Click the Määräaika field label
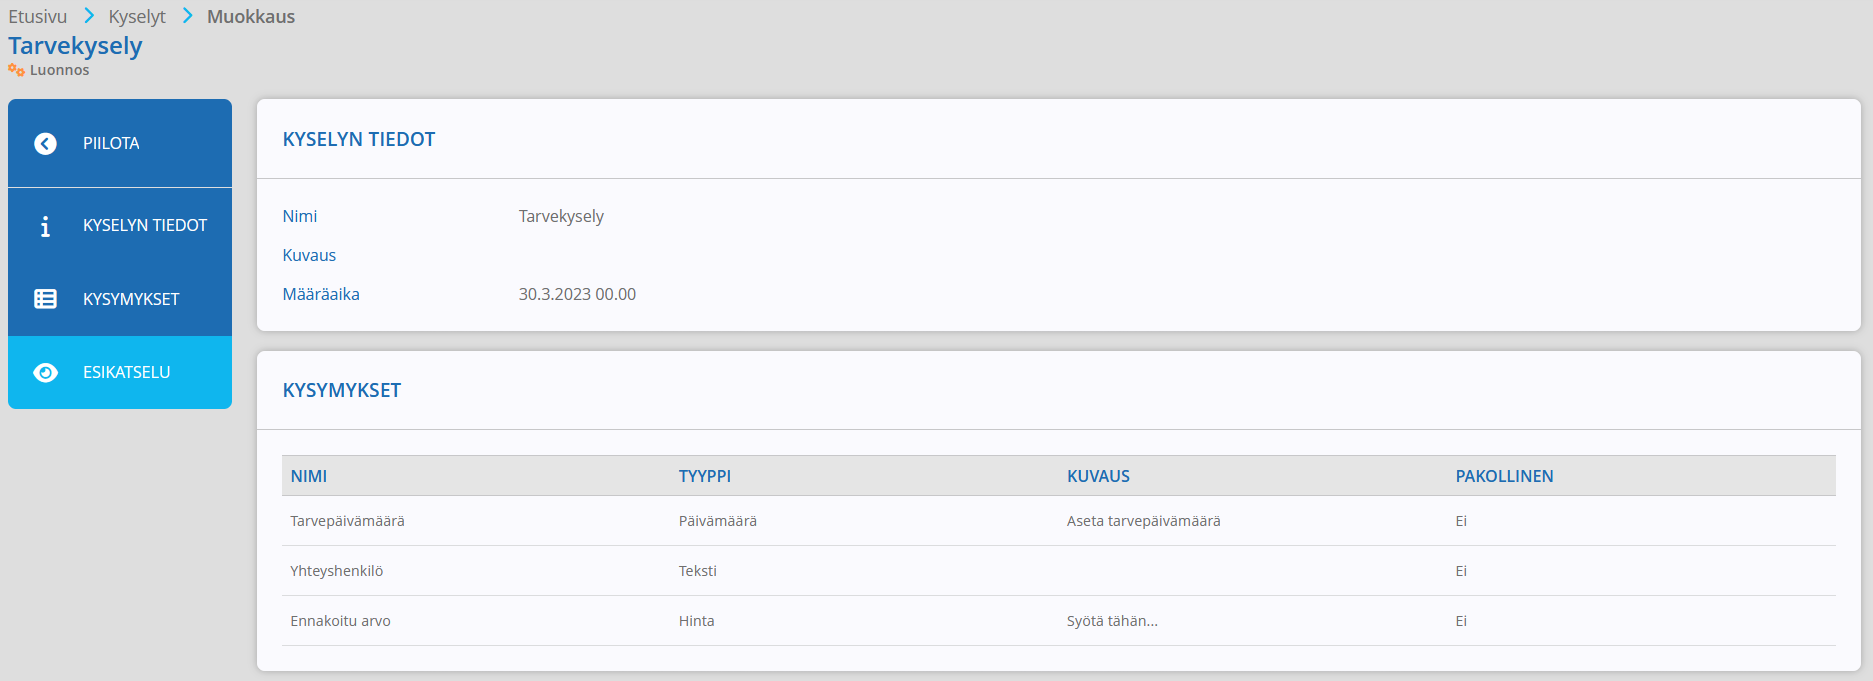Image resolution: width=1873 pixels, height=681 pixels. click(321, 294)
